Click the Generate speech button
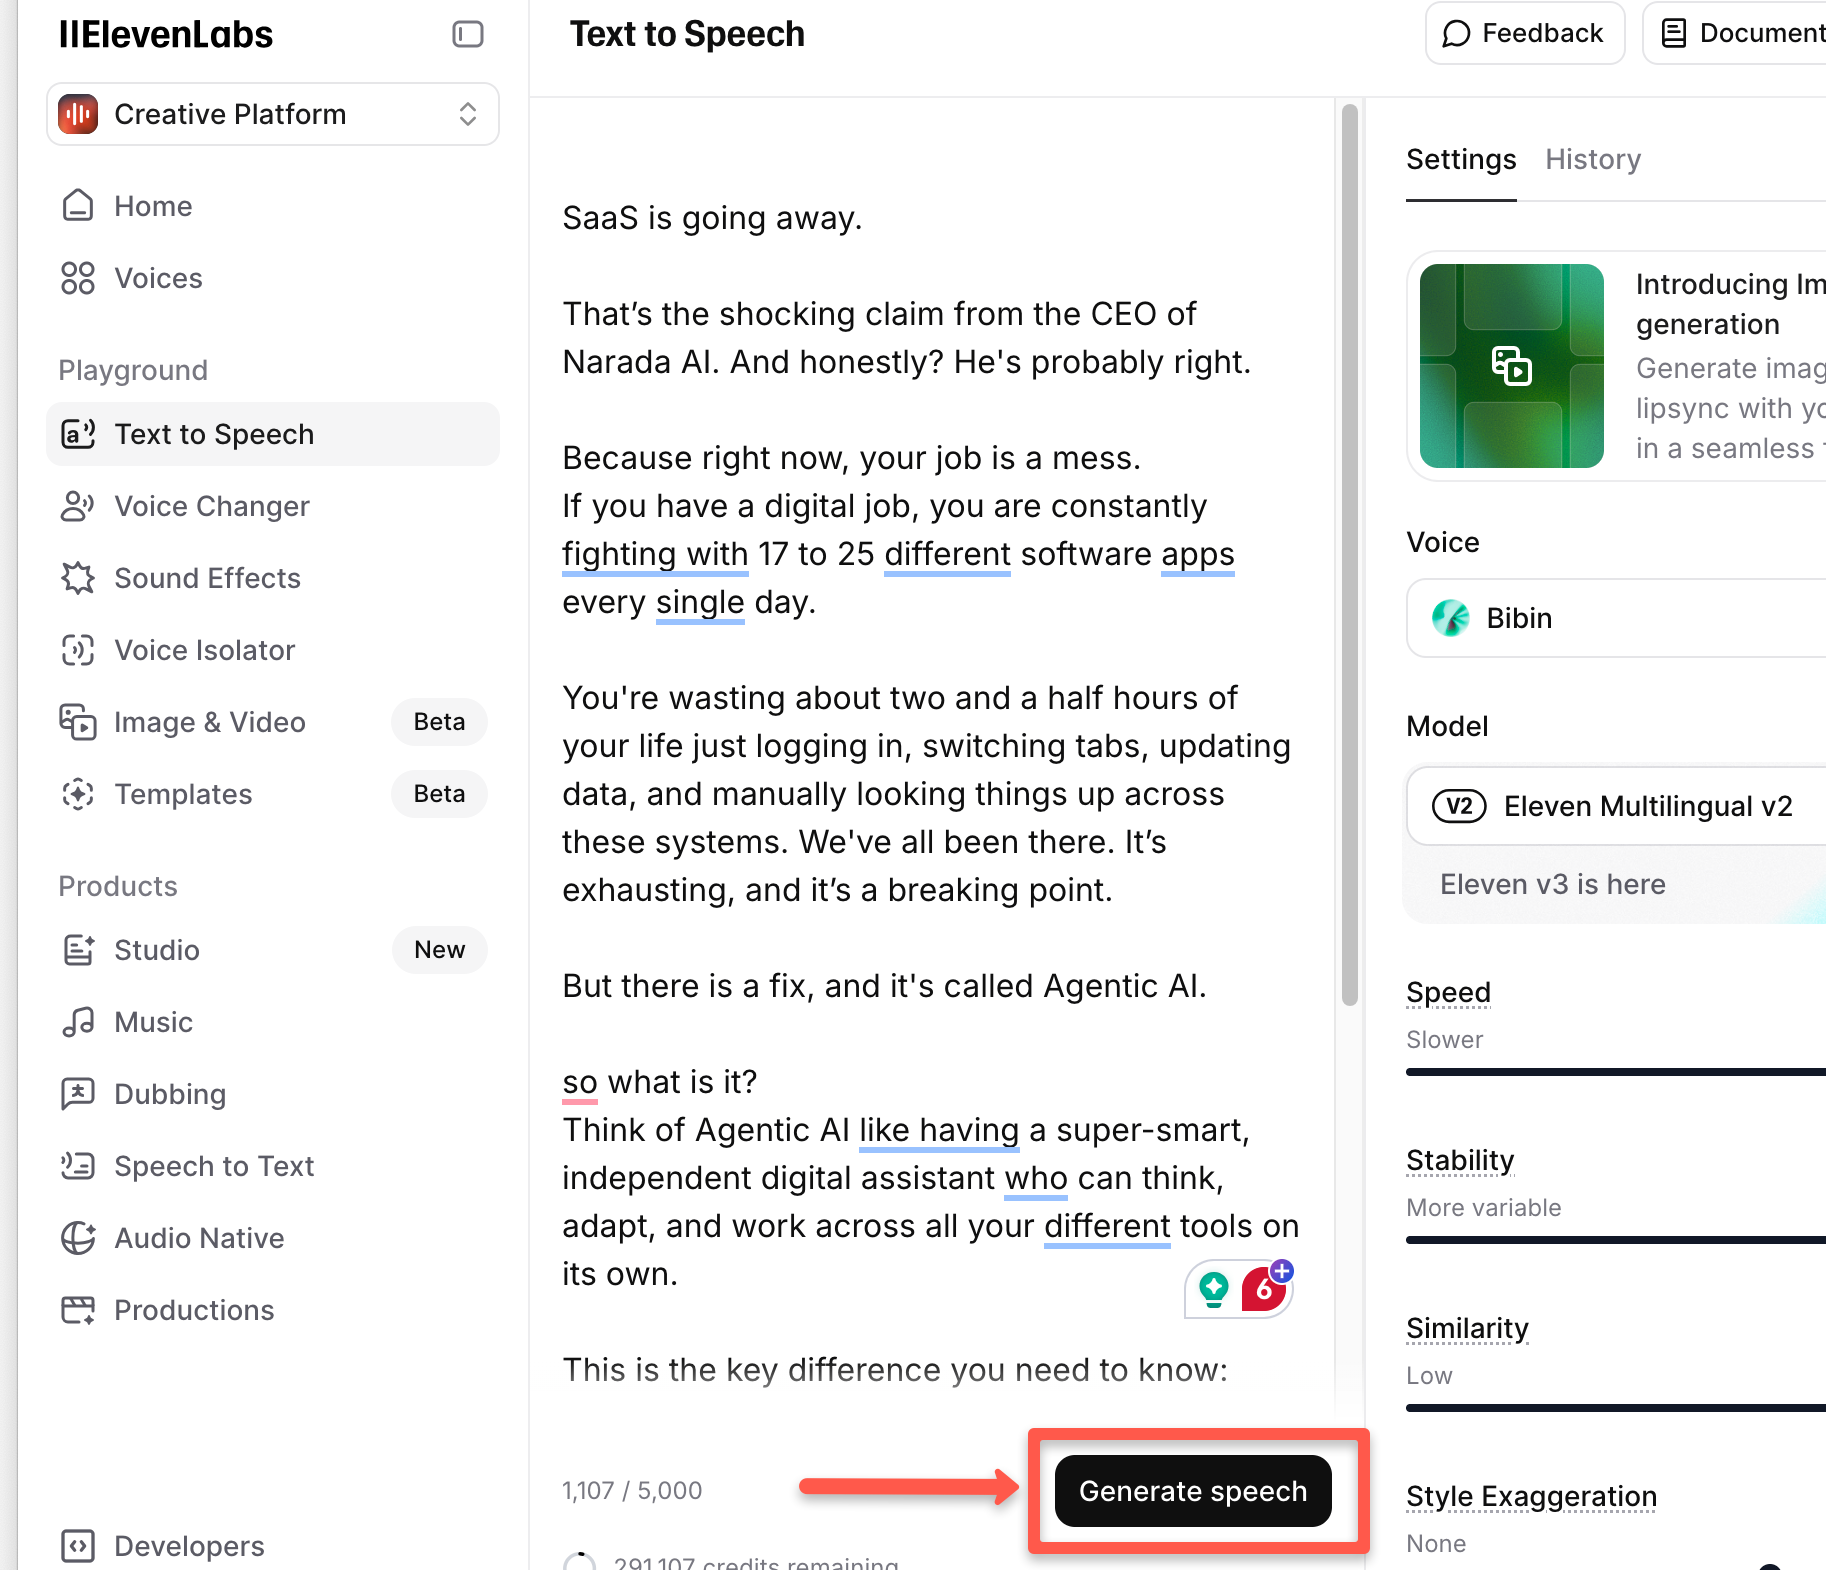The height and width of the screenshot is (1570, 1826). (x=1192, y=1490)
